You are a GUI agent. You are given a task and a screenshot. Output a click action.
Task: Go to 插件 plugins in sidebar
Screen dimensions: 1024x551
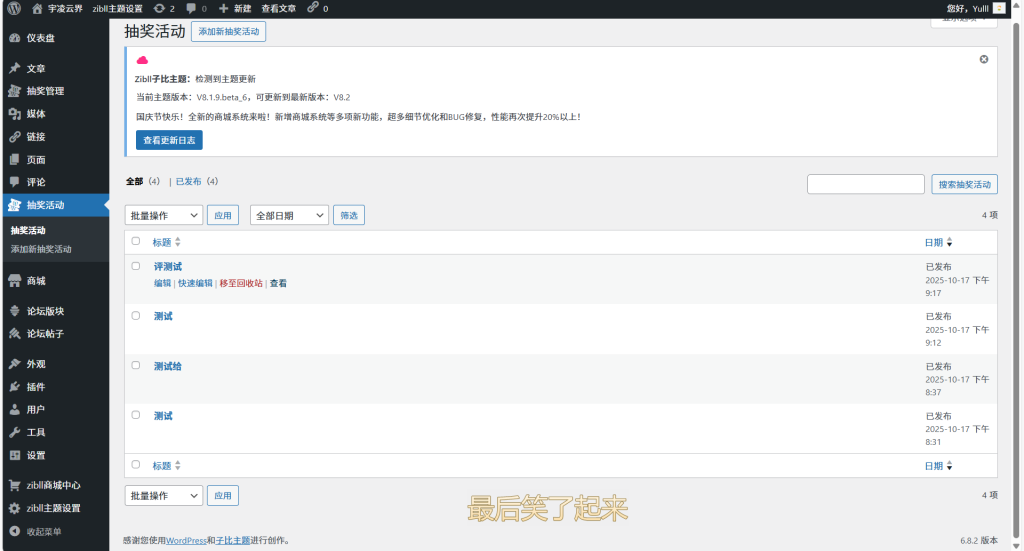pyautogui.click(x=35, y=387)
